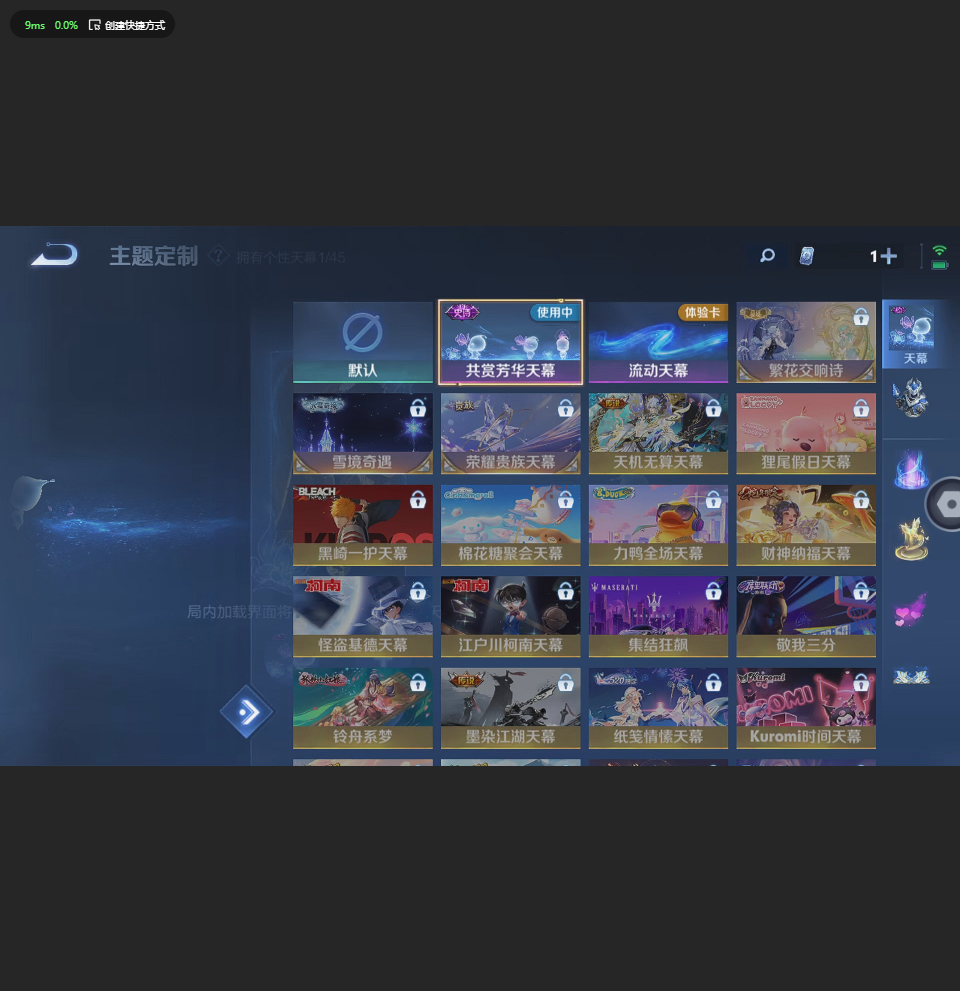960x991 pixels.
Task: Select the 流动天幕 trial card theme
Action: tap(658, 340)
